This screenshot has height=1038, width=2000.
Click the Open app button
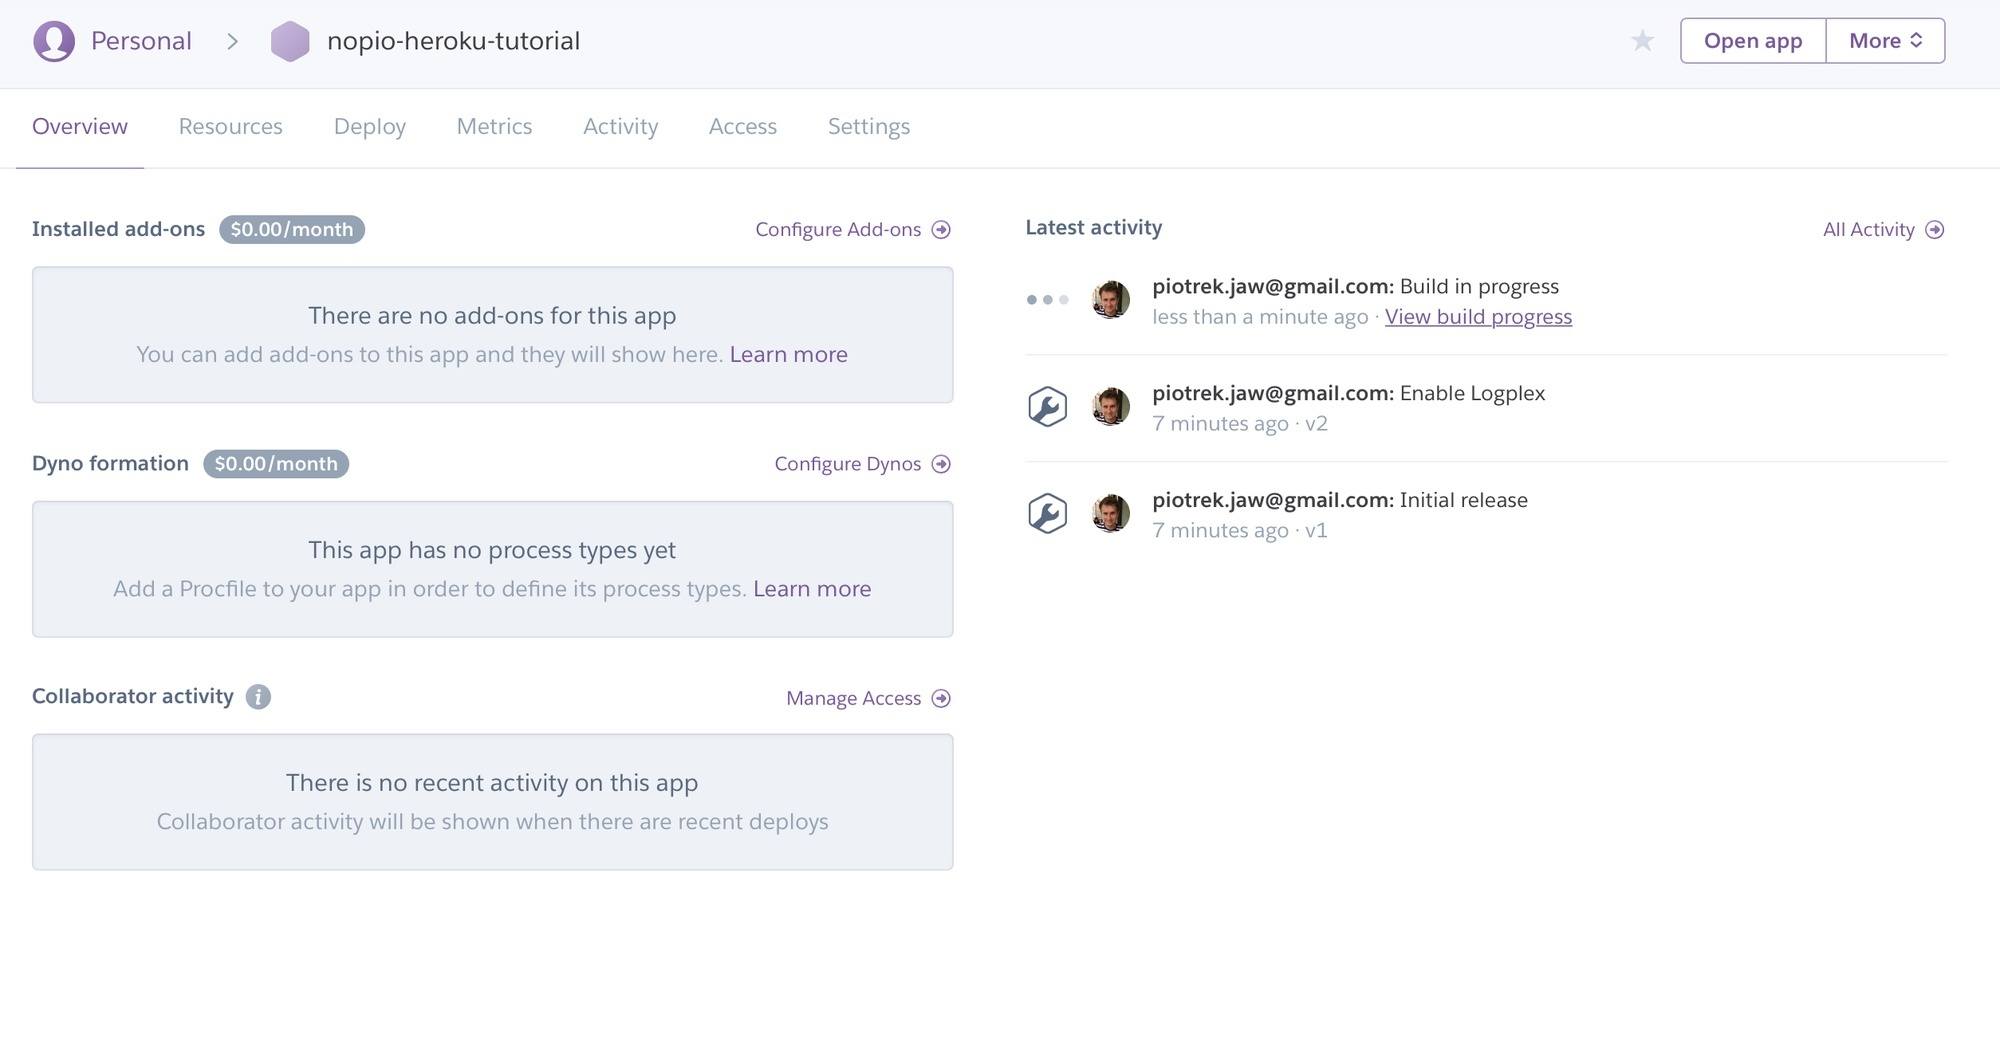coord(1753,41)
